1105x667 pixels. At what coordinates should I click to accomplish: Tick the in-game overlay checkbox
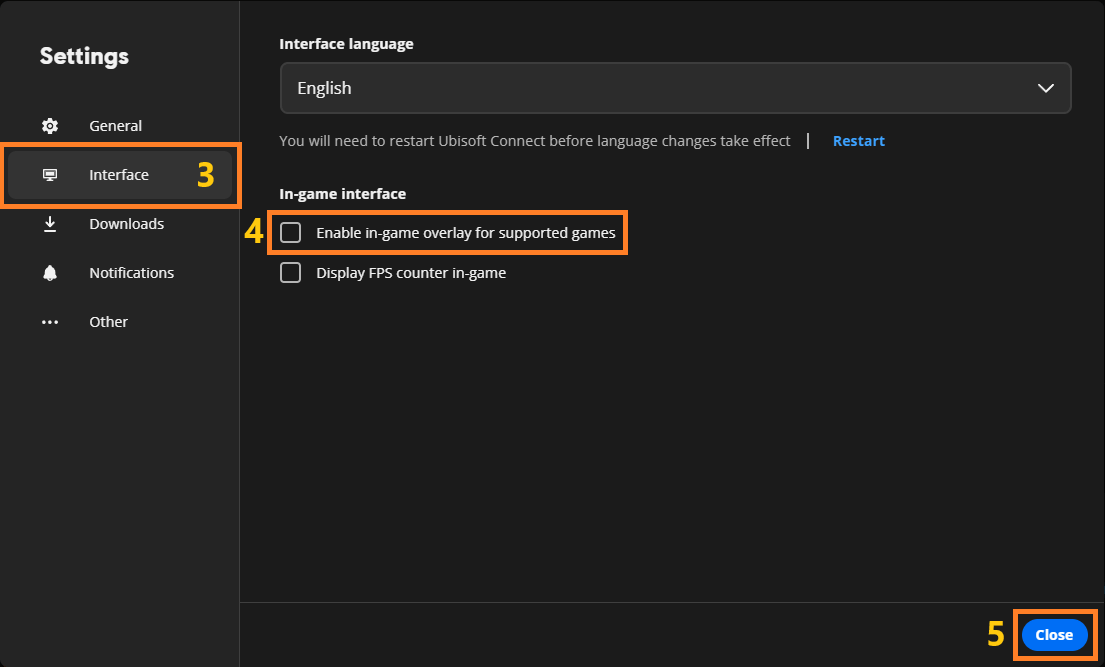290,233
